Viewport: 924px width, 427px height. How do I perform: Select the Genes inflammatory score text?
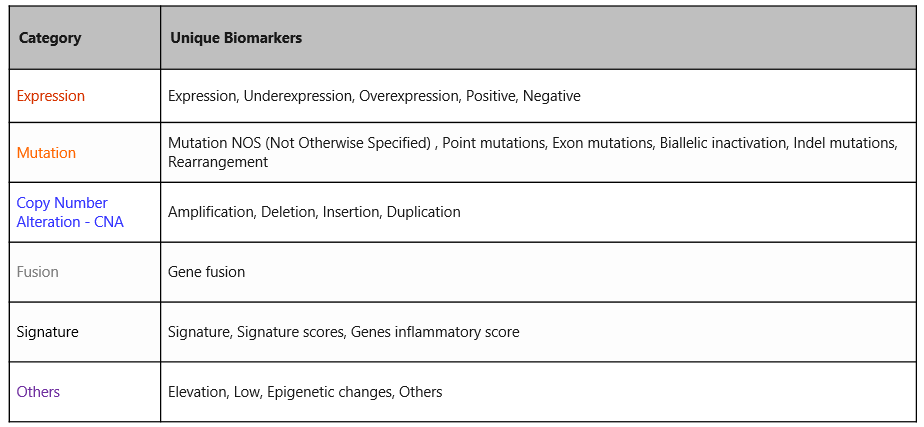point(434,332)
